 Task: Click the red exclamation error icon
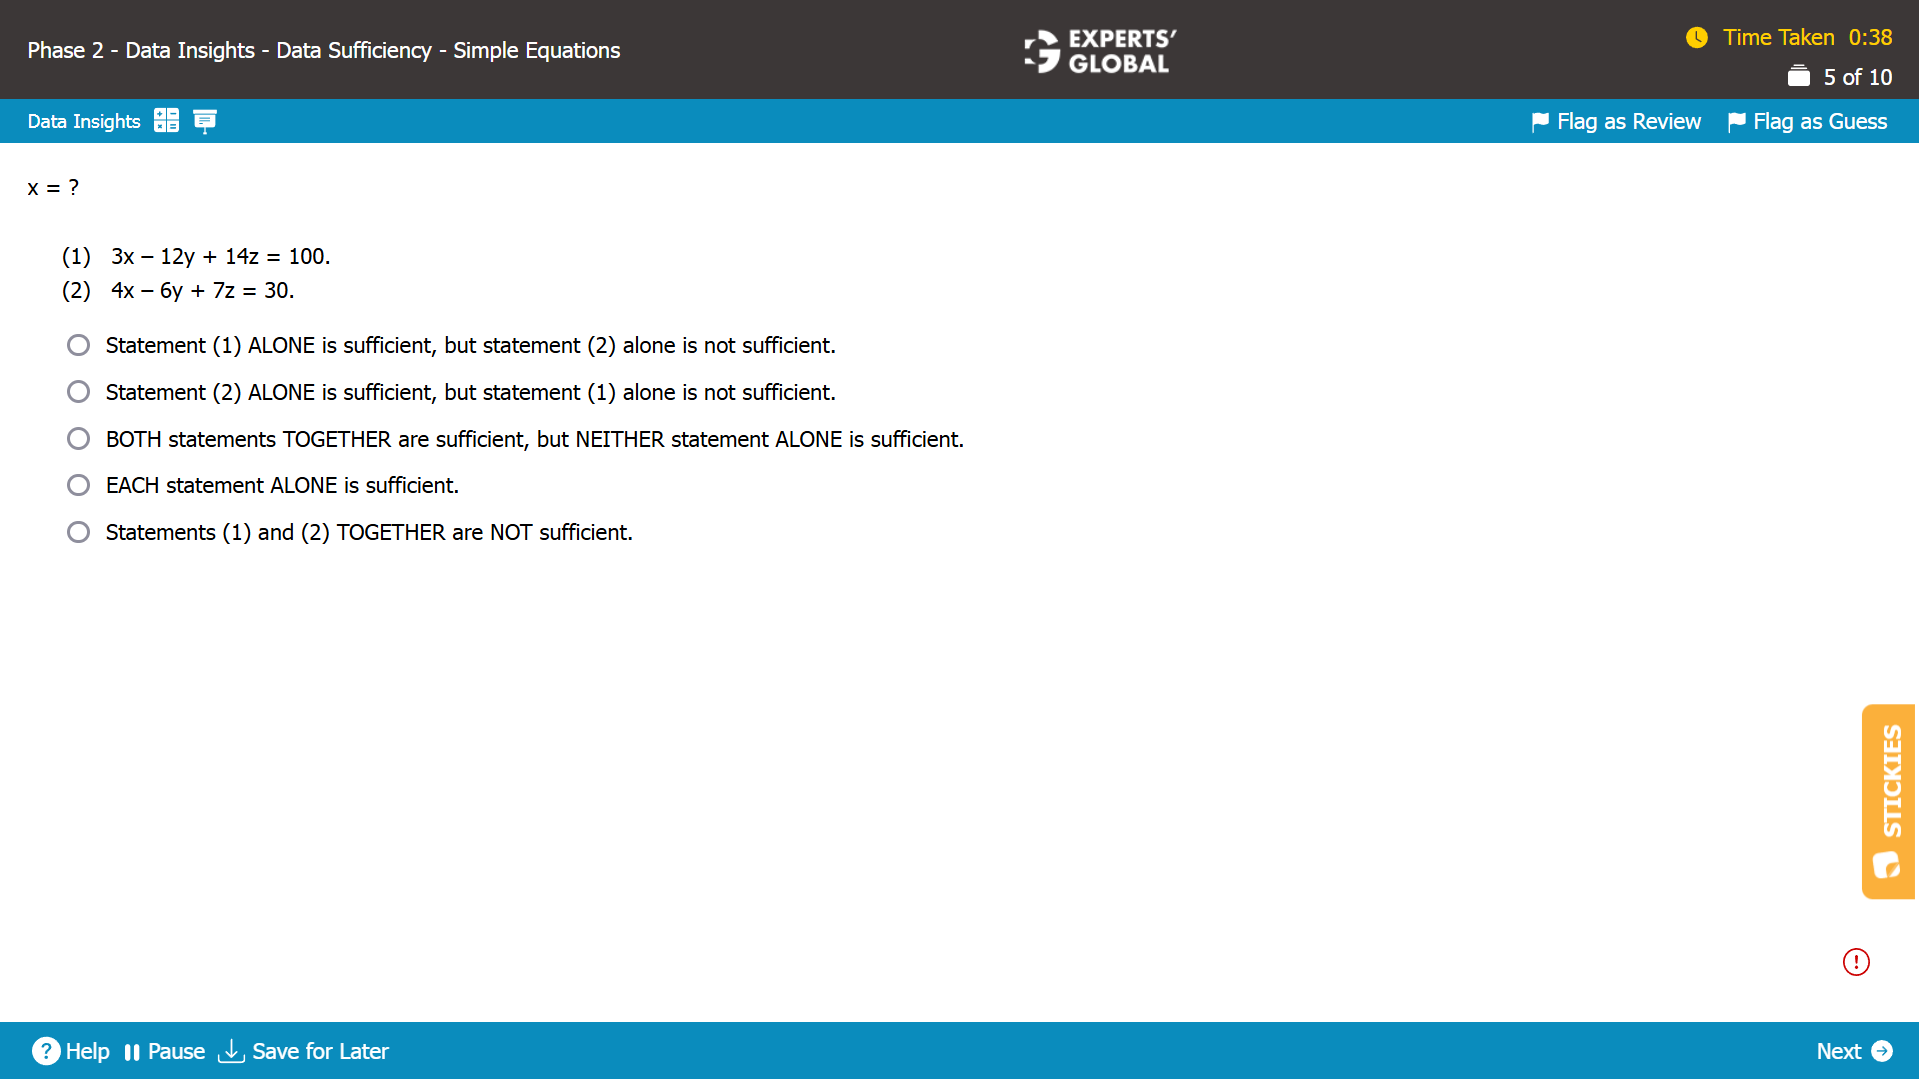click(1855, 961)
